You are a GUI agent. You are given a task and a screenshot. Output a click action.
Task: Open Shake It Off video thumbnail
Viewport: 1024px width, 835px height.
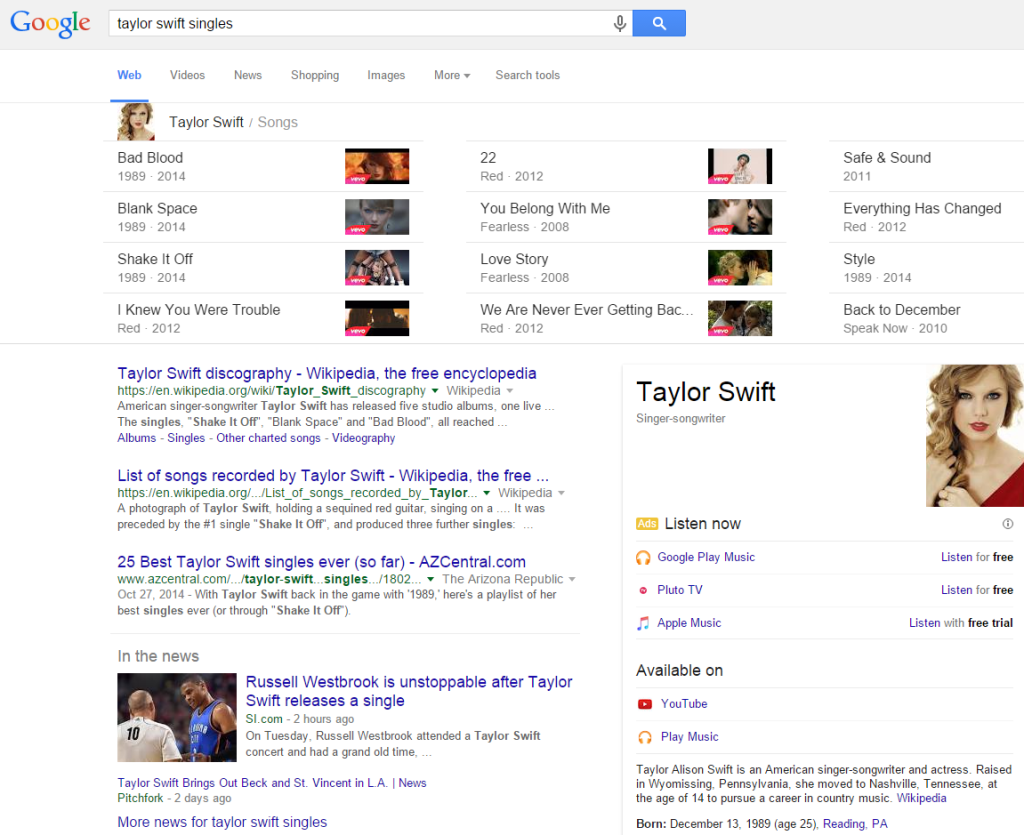click(377, 268)
